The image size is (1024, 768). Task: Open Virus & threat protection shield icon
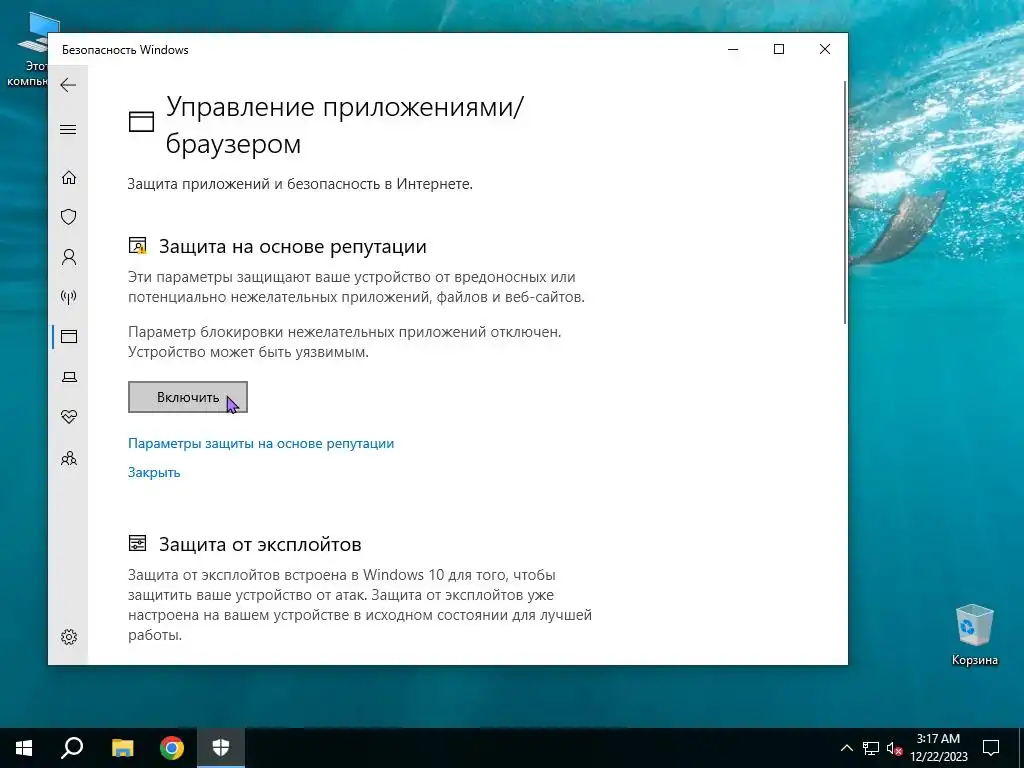[69, 217]
